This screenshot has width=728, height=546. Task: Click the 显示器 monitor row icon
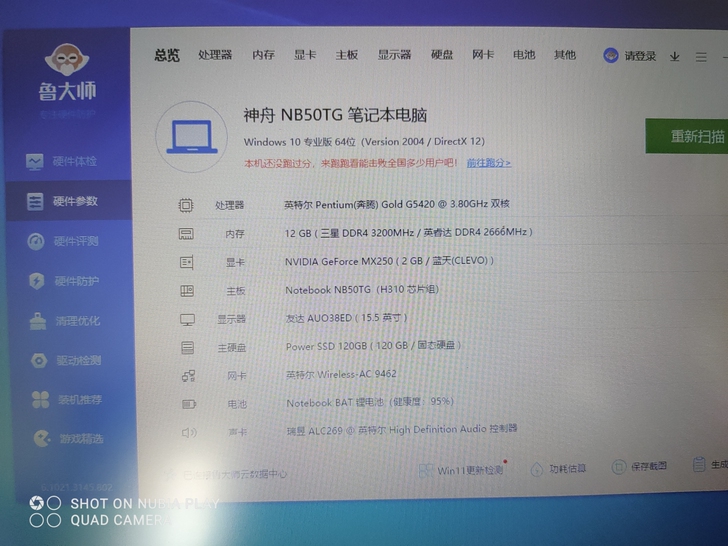[x=188, y=319]
